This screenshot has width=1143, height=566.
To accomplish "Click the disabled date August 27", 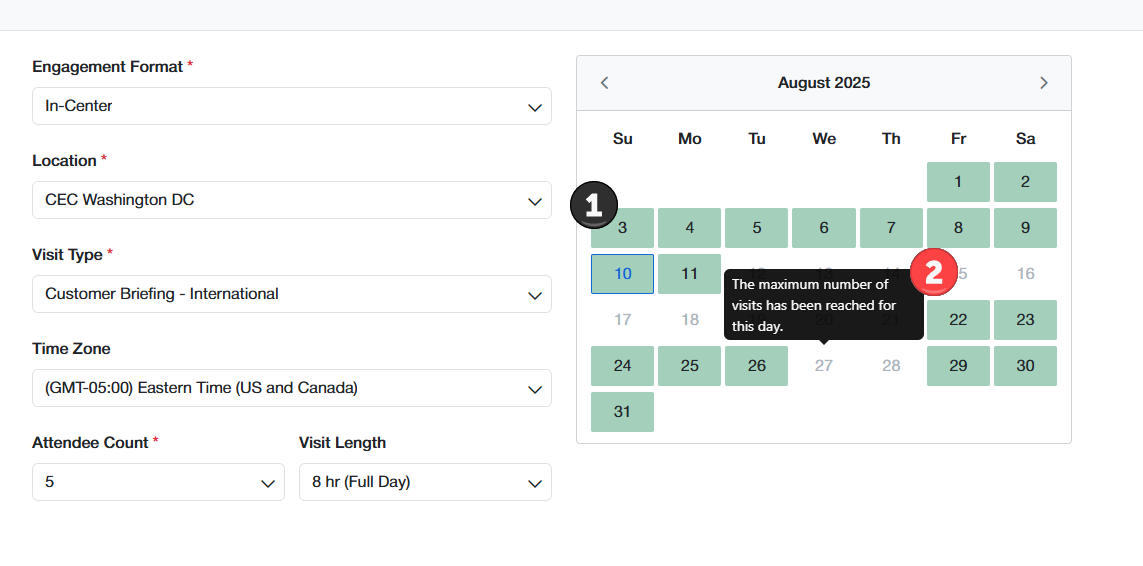I will pyautogui.click(x=823, y=366).
